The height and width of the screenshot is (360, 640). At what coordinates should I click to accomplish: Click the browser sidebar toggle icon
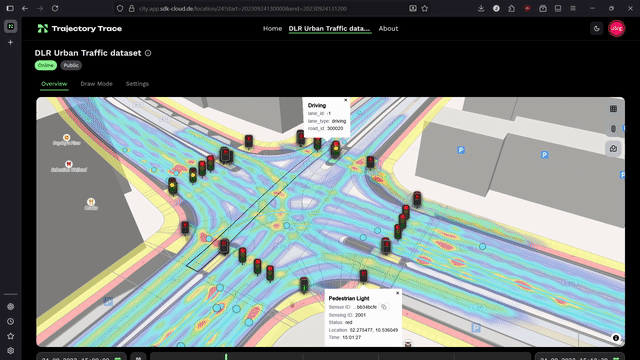click(x=10, y=9)
